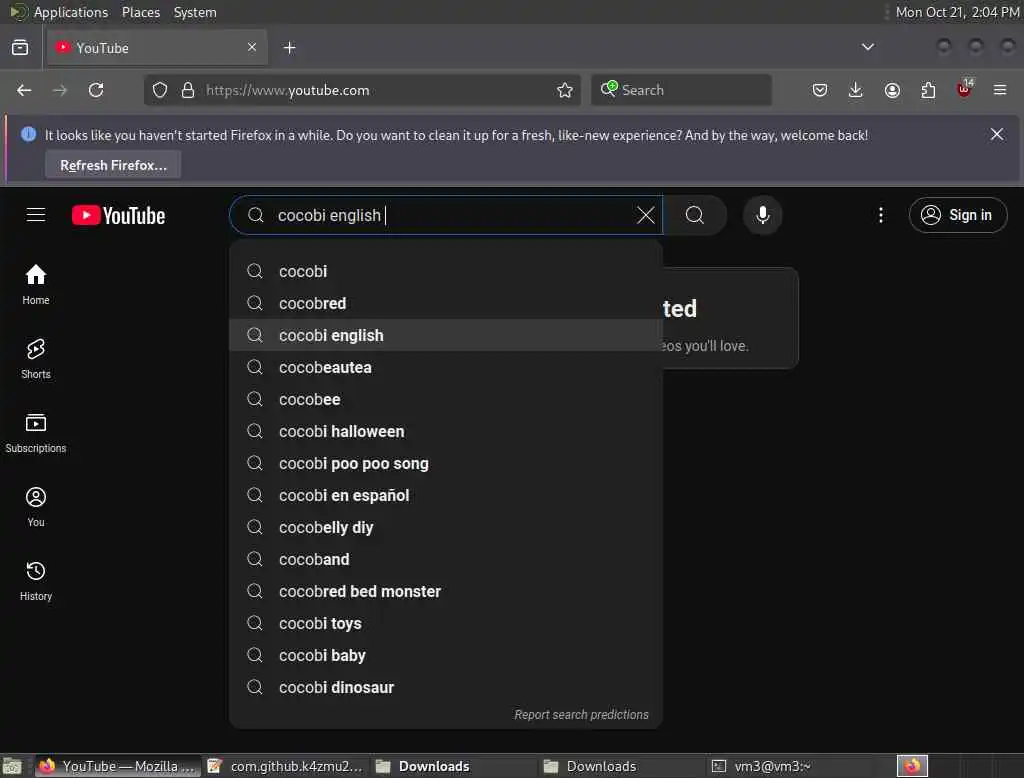Choose 'cocobelly diy' suggestion

[x=445, y=527]
